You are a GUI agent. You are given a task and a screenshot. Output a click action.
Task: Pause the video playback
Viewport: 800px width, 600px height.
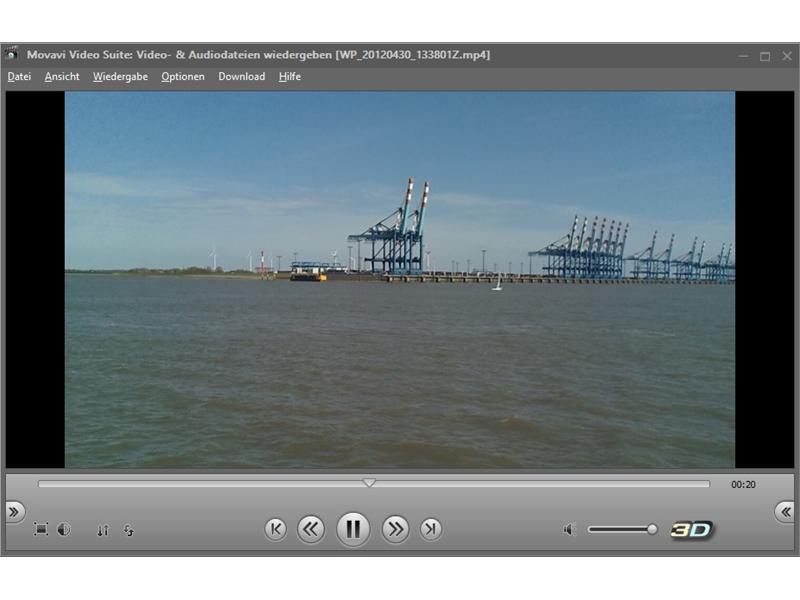(x=353, y=529)
